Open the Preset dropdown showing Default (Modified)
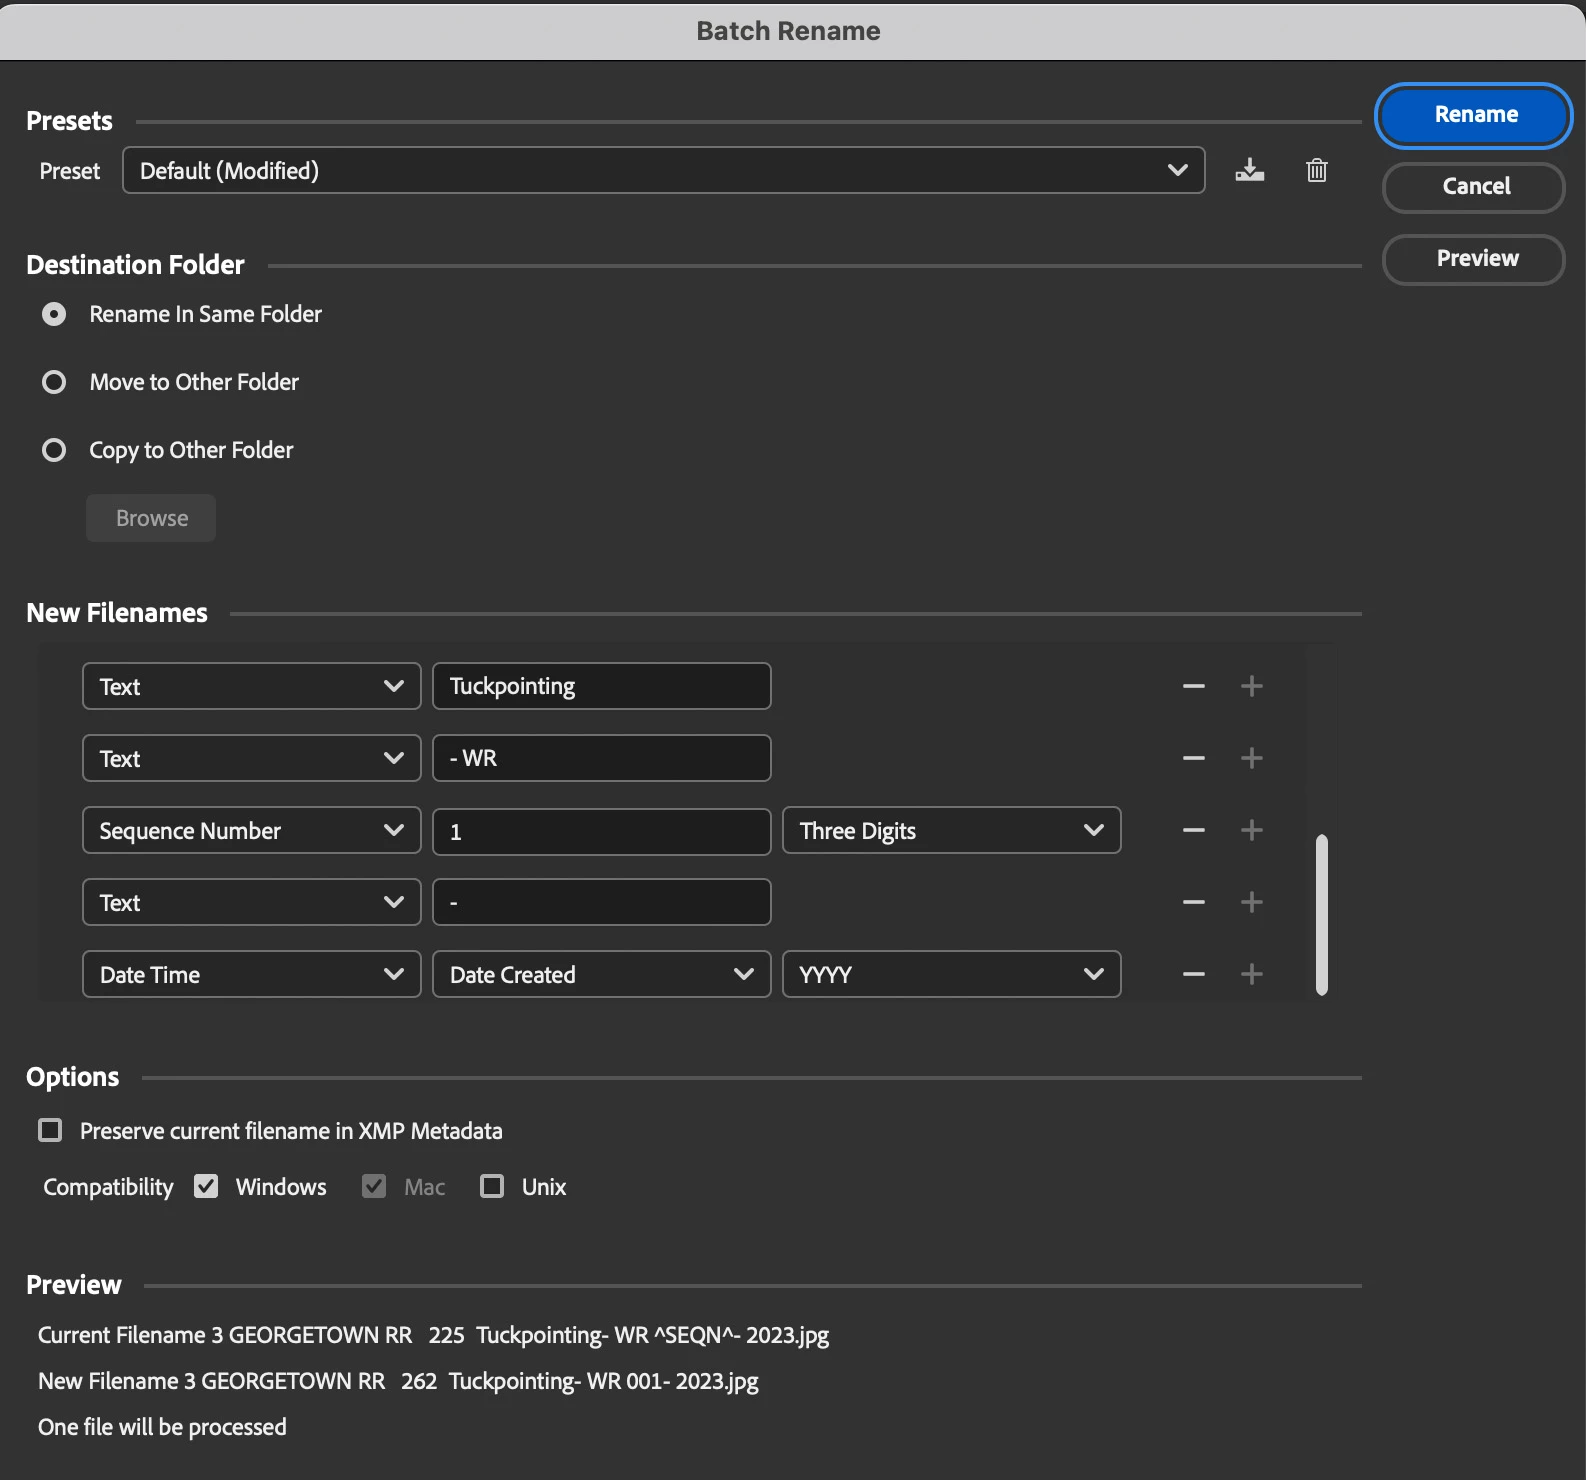This screenshot has height=1480, width=1586. [664, 170]
